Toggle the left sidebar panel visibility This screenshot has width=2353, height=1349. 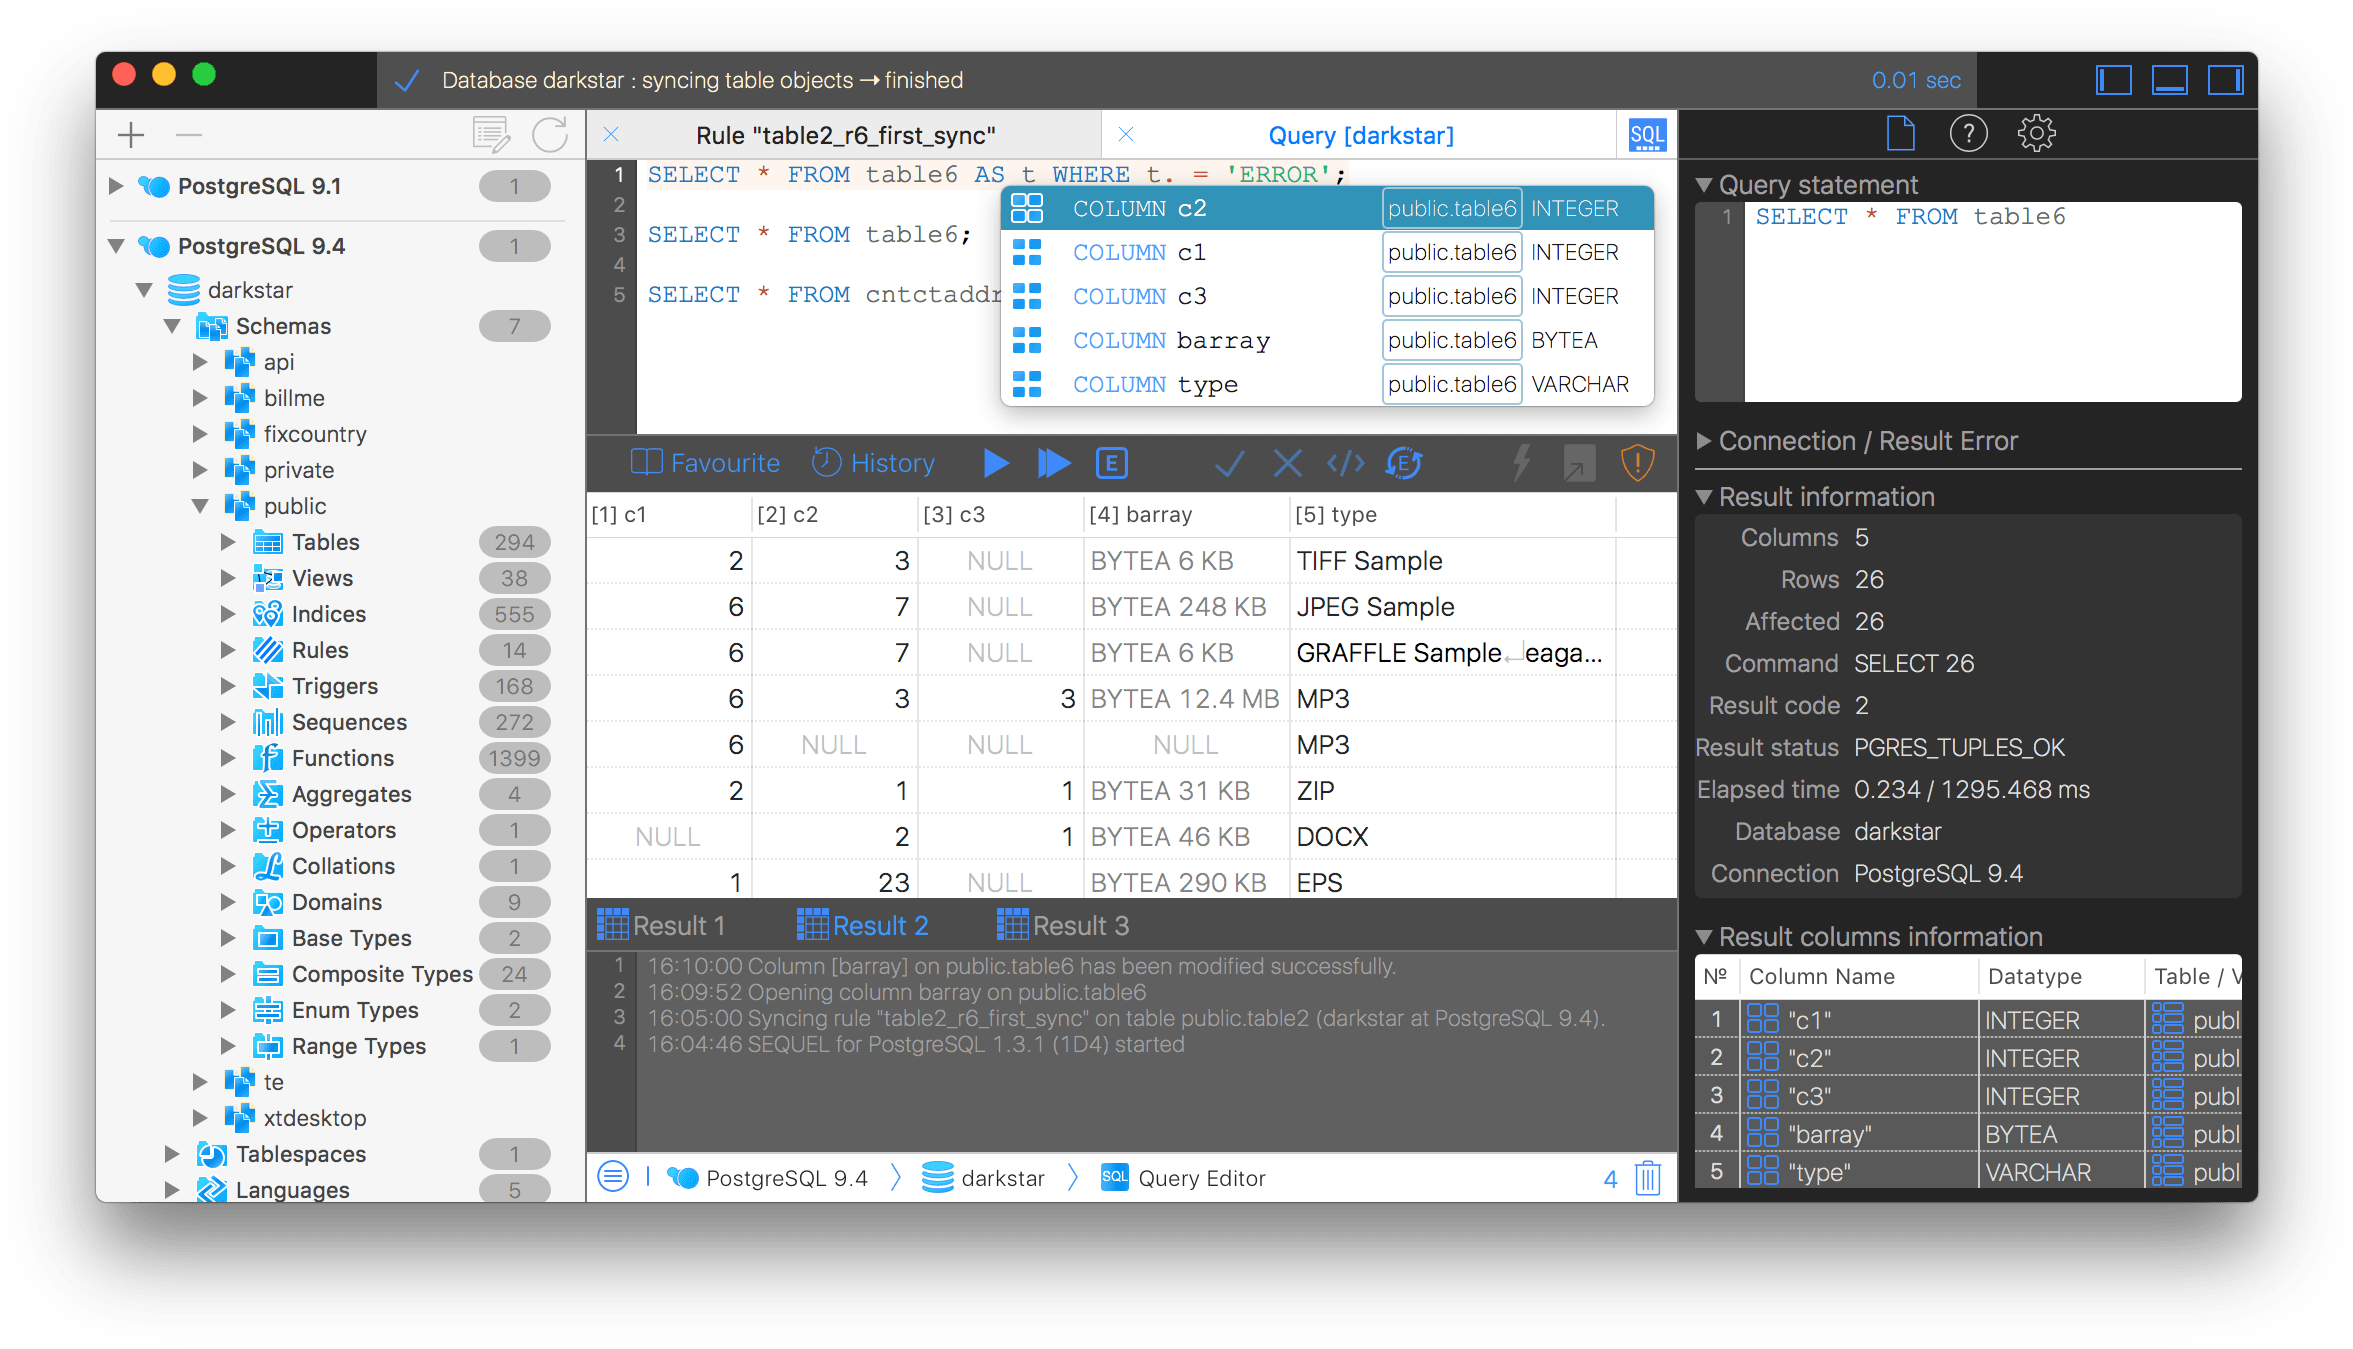[x=2113, y=80]
